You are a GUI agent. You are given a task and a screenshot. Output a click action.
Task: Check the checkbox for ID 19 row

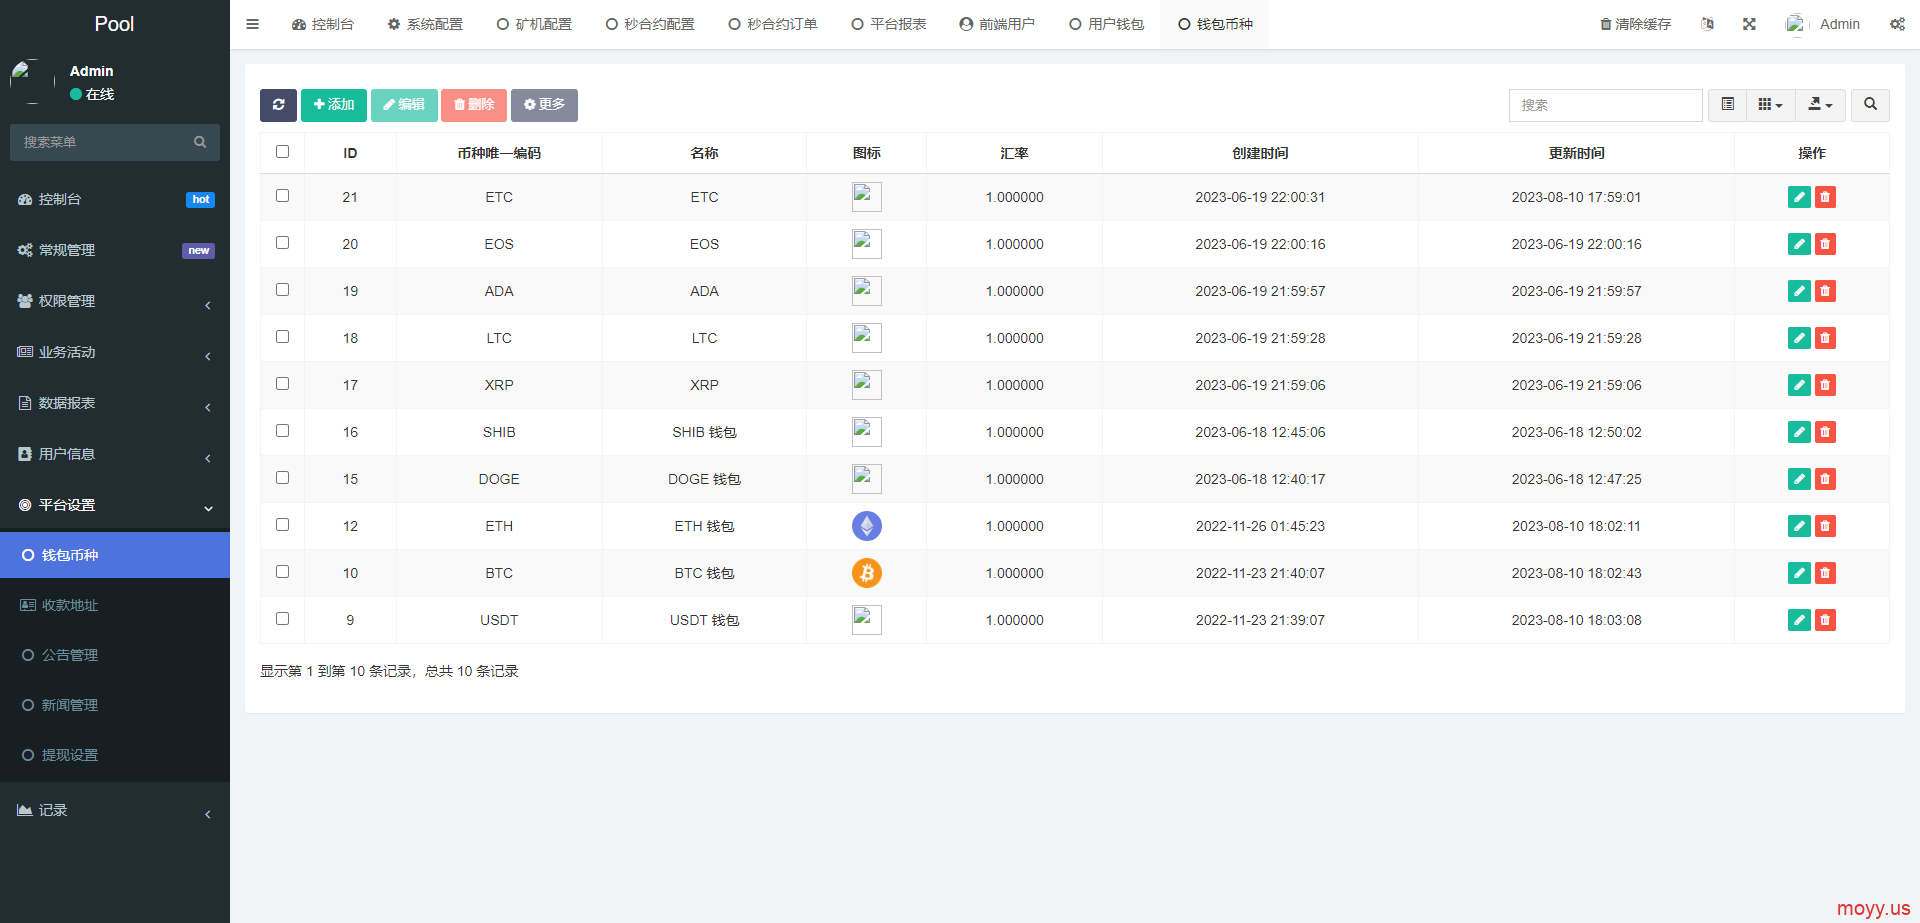click(x=282, y=290)
